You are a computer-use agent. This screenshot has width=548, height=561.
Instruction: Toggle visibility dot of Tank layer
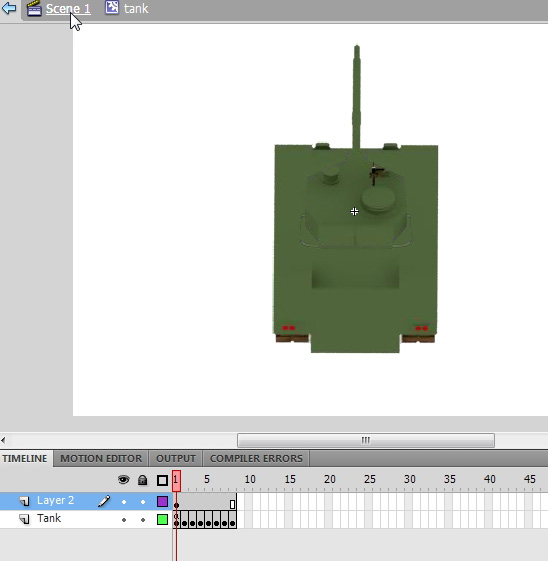124,520
